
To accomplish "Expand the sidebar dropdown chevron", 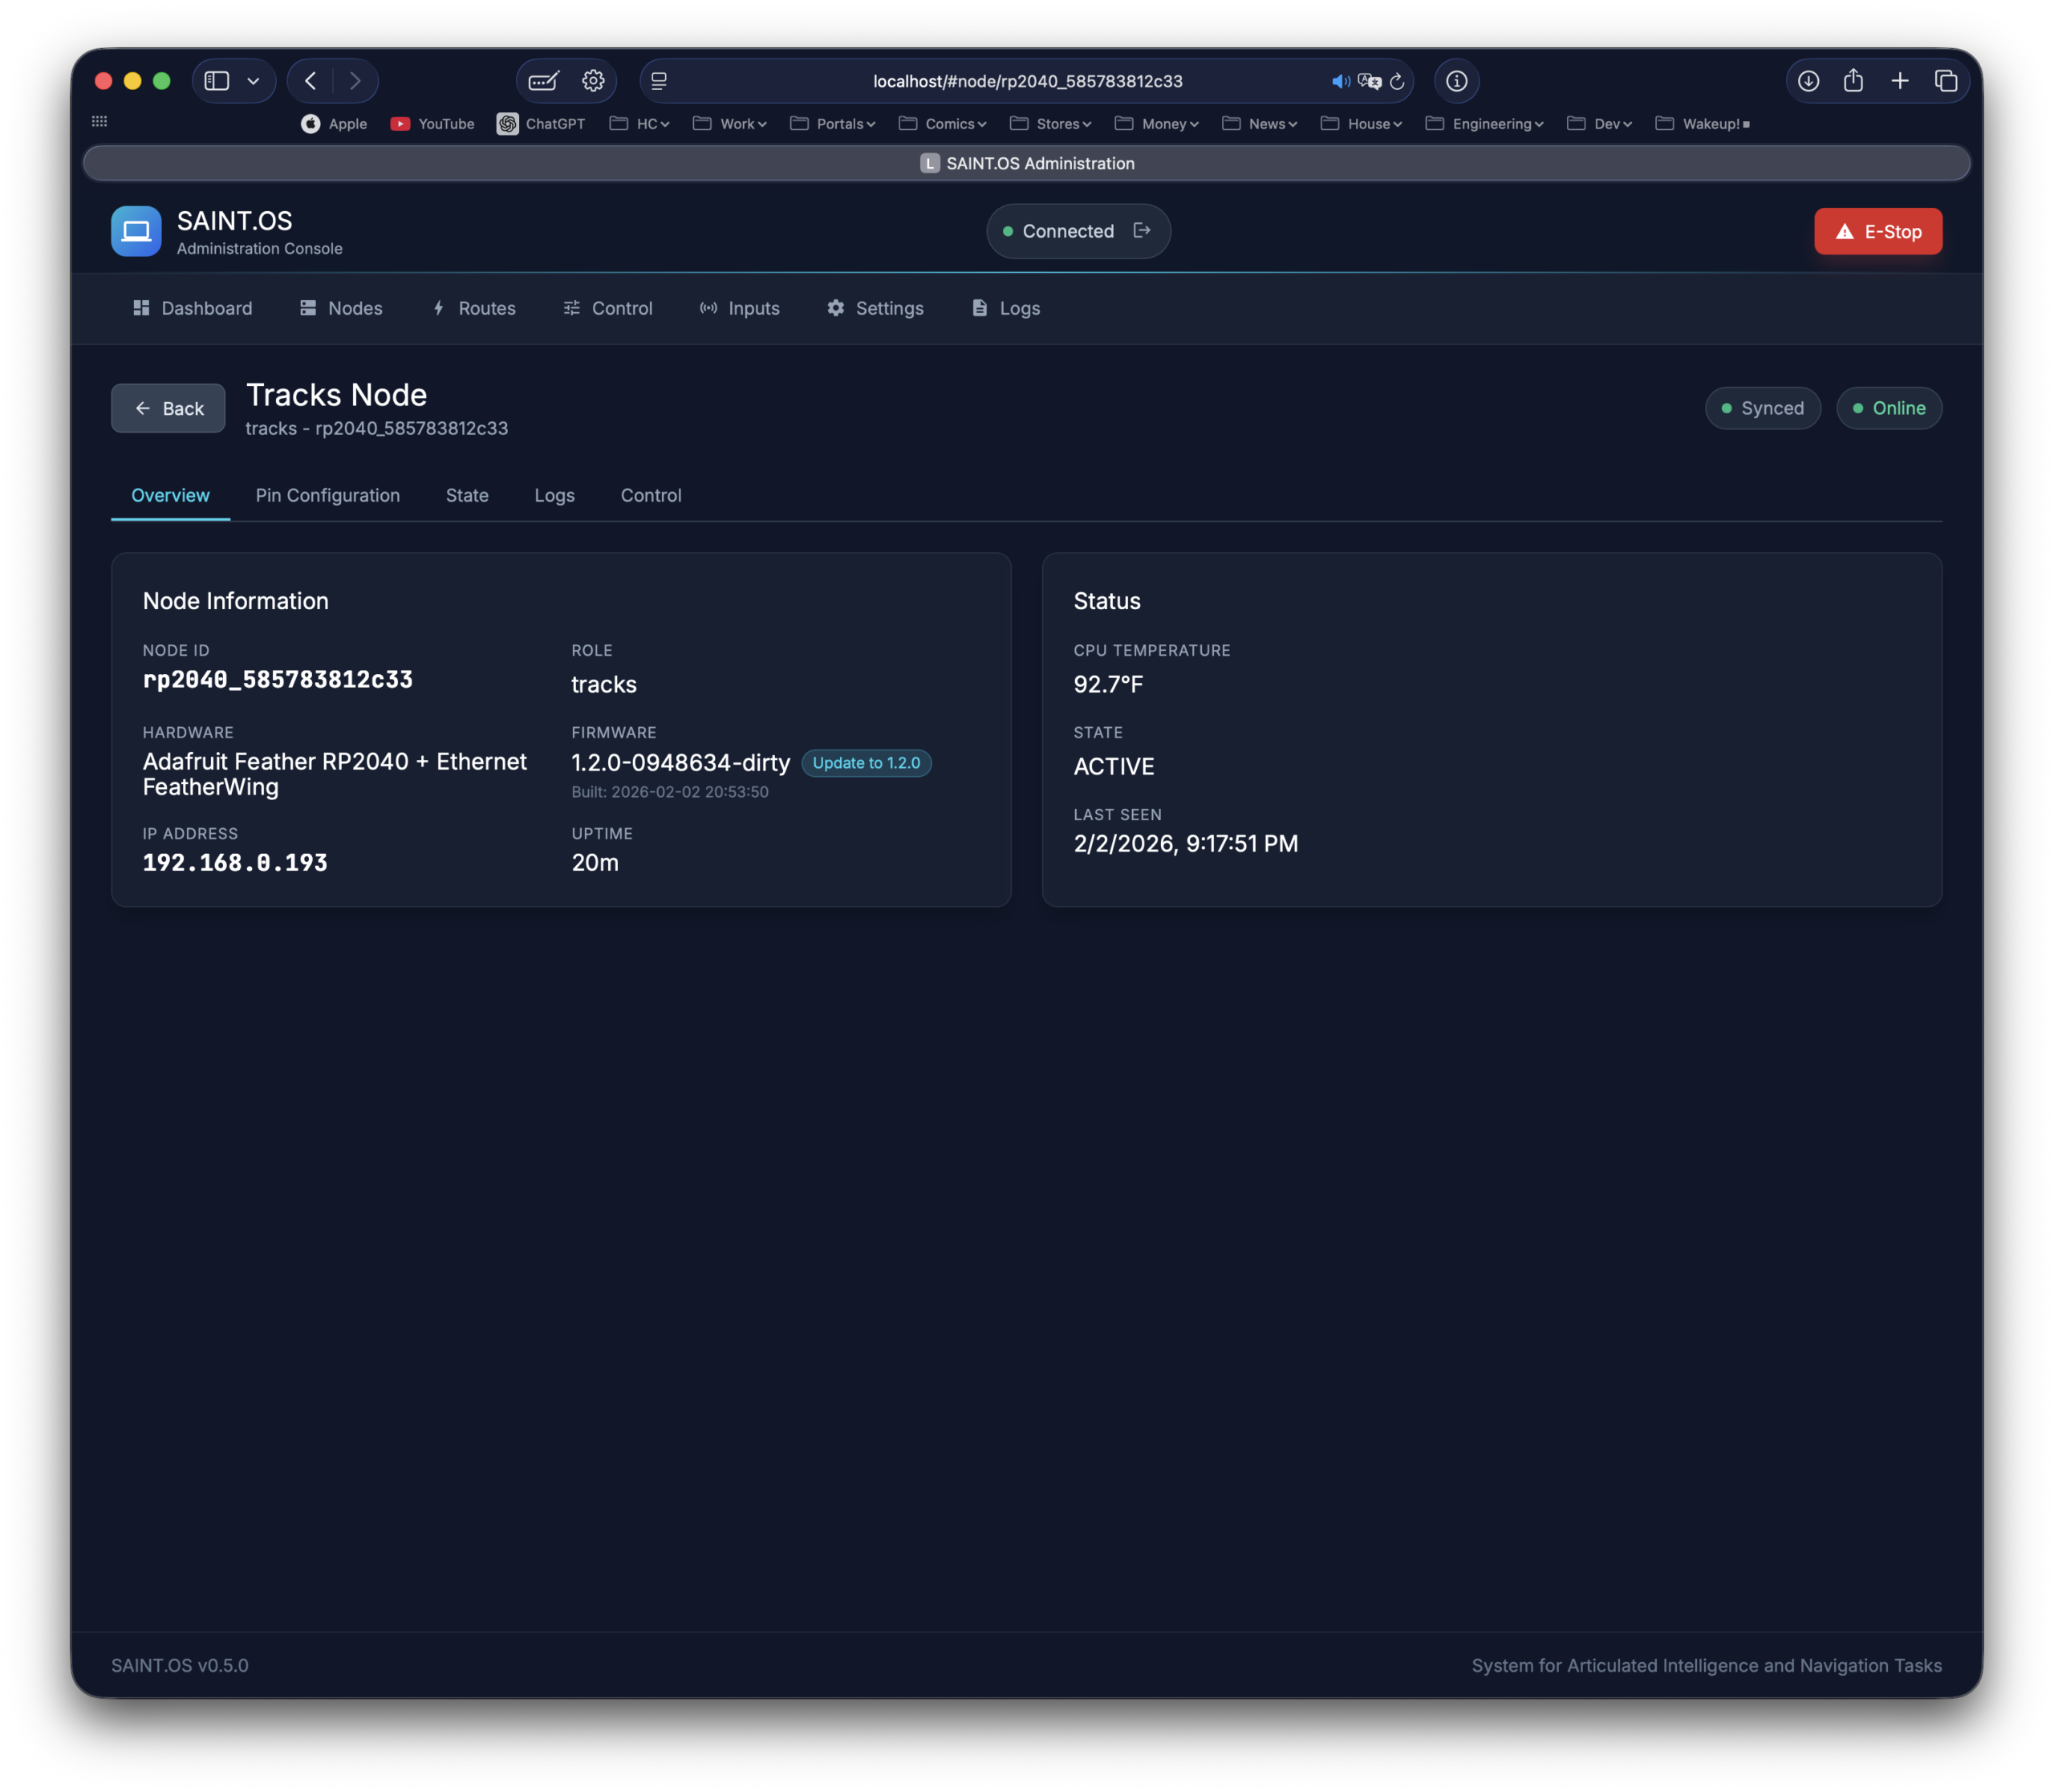I will coord(254,81).
